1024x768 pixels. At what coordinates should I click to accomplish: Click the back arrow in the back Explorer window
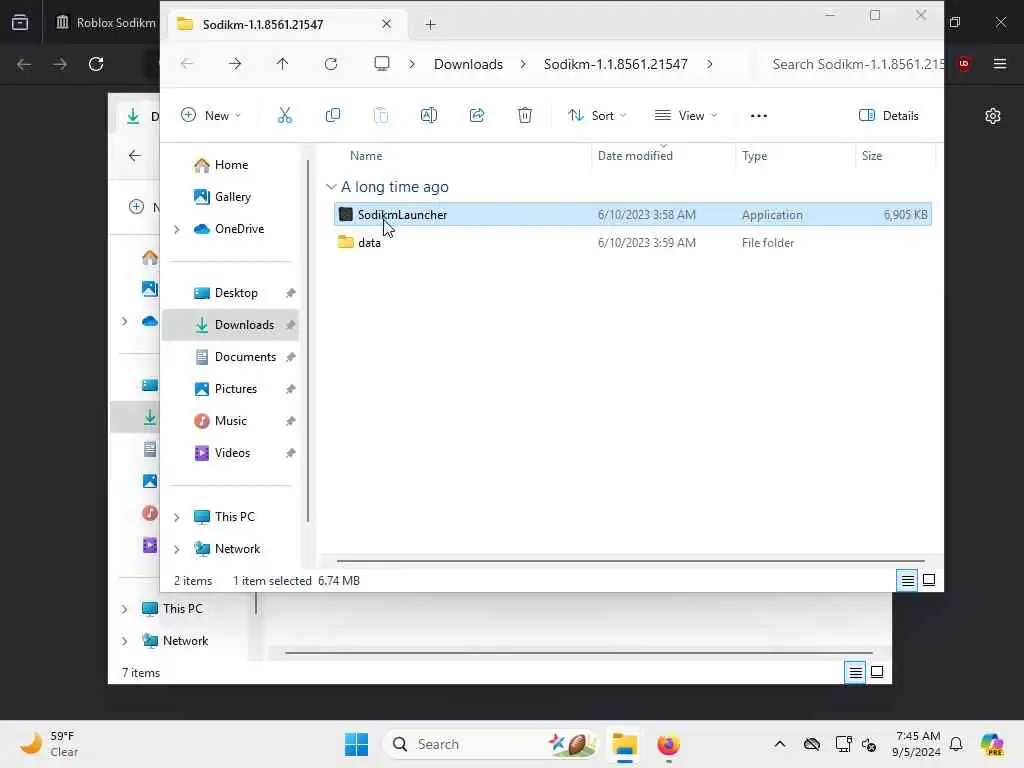135,155
